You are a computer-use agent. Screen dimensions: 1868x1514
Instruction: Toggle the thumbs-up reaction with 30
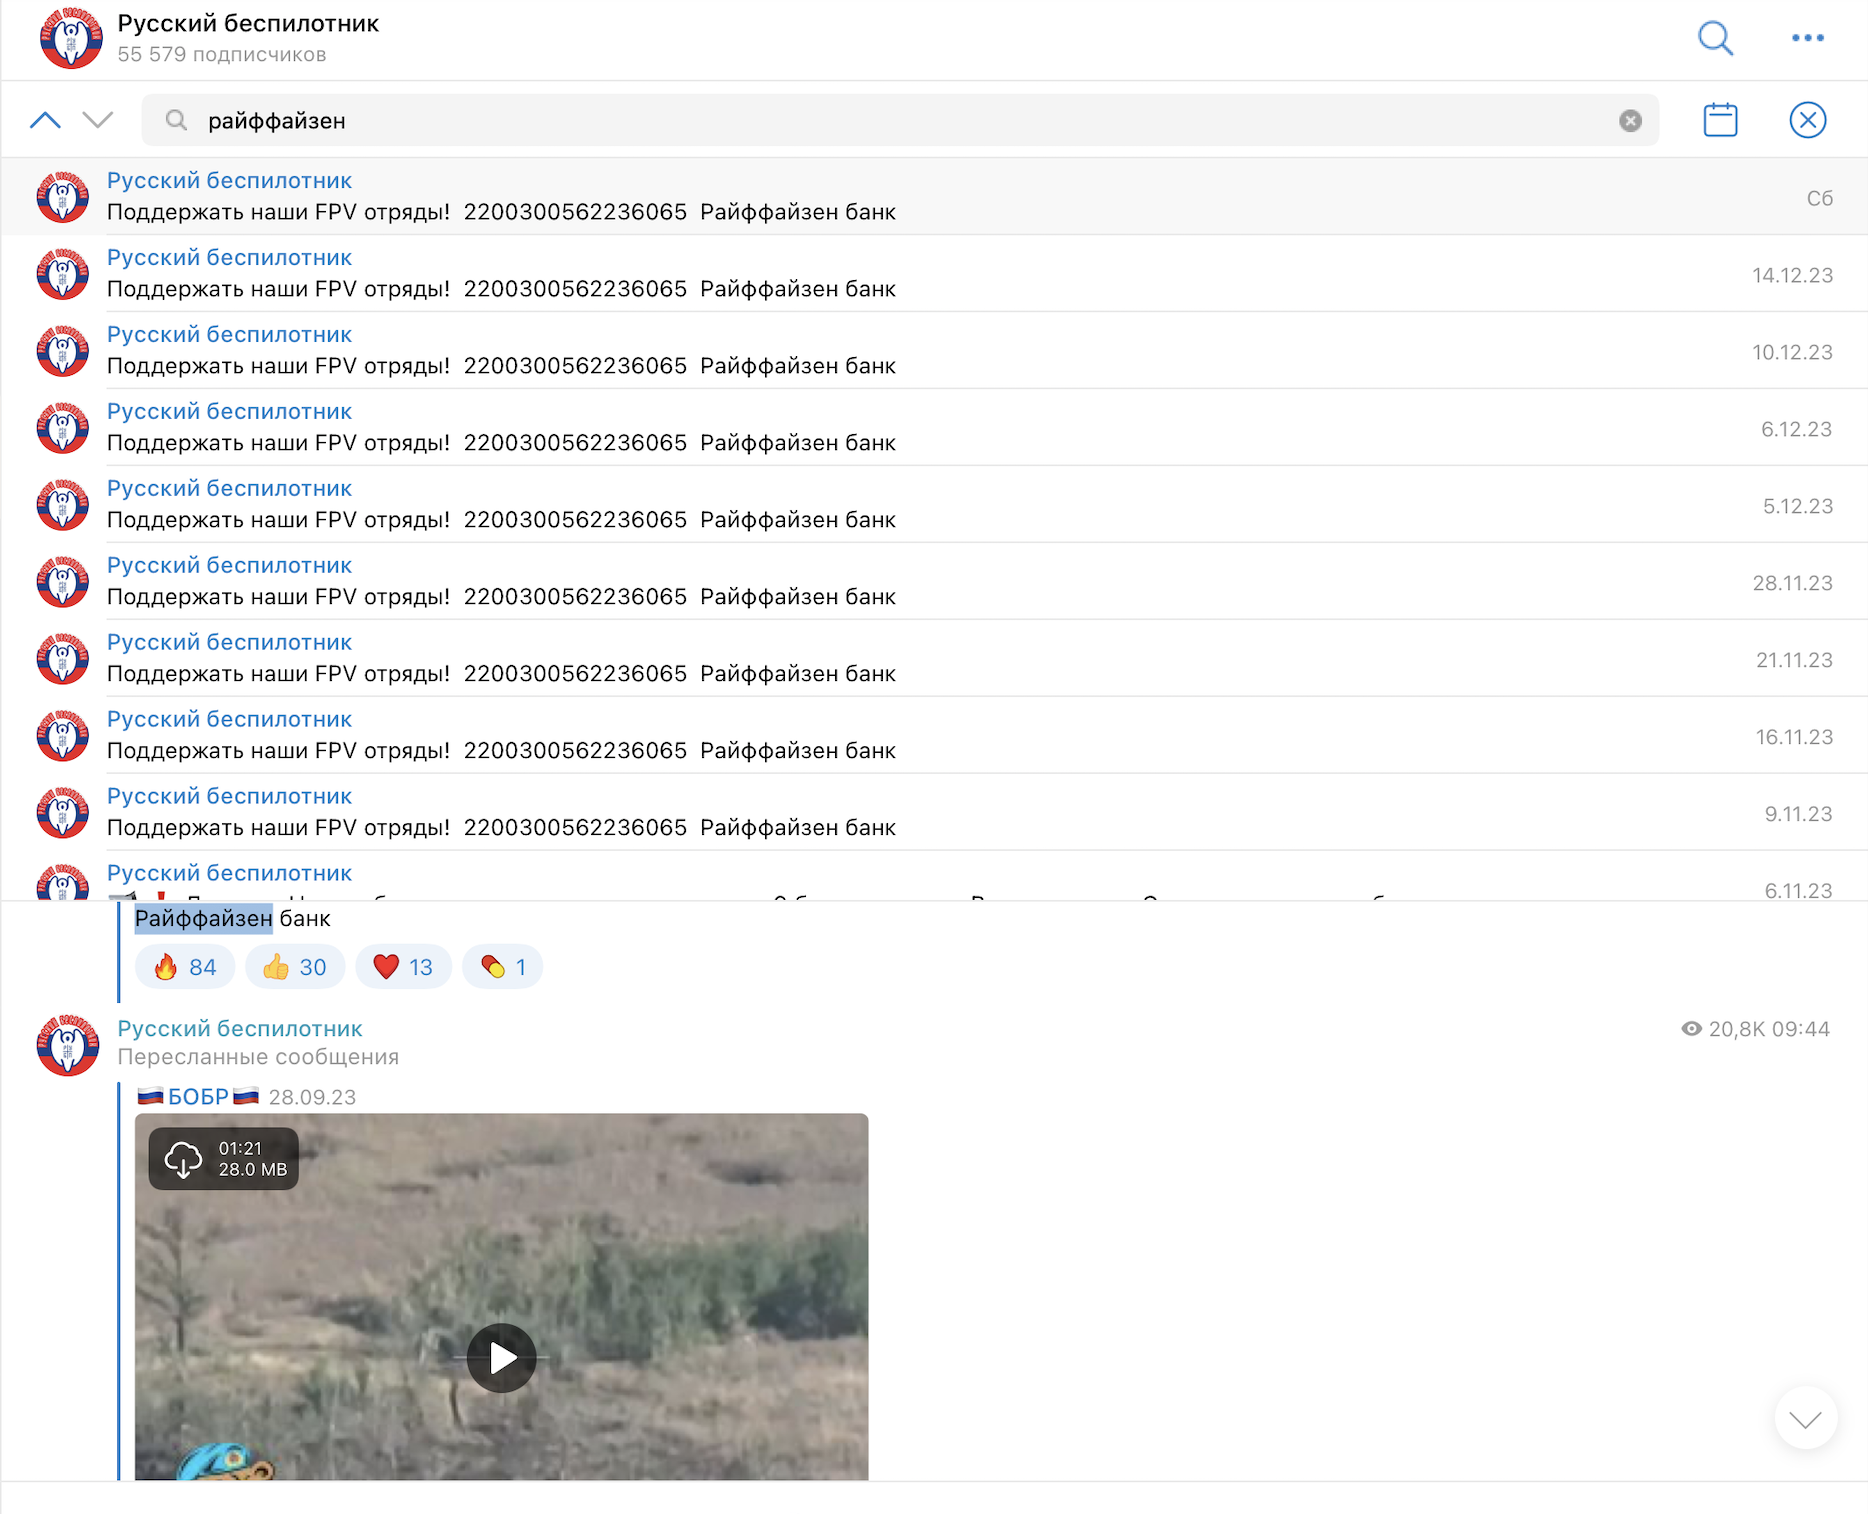(295, 967)
